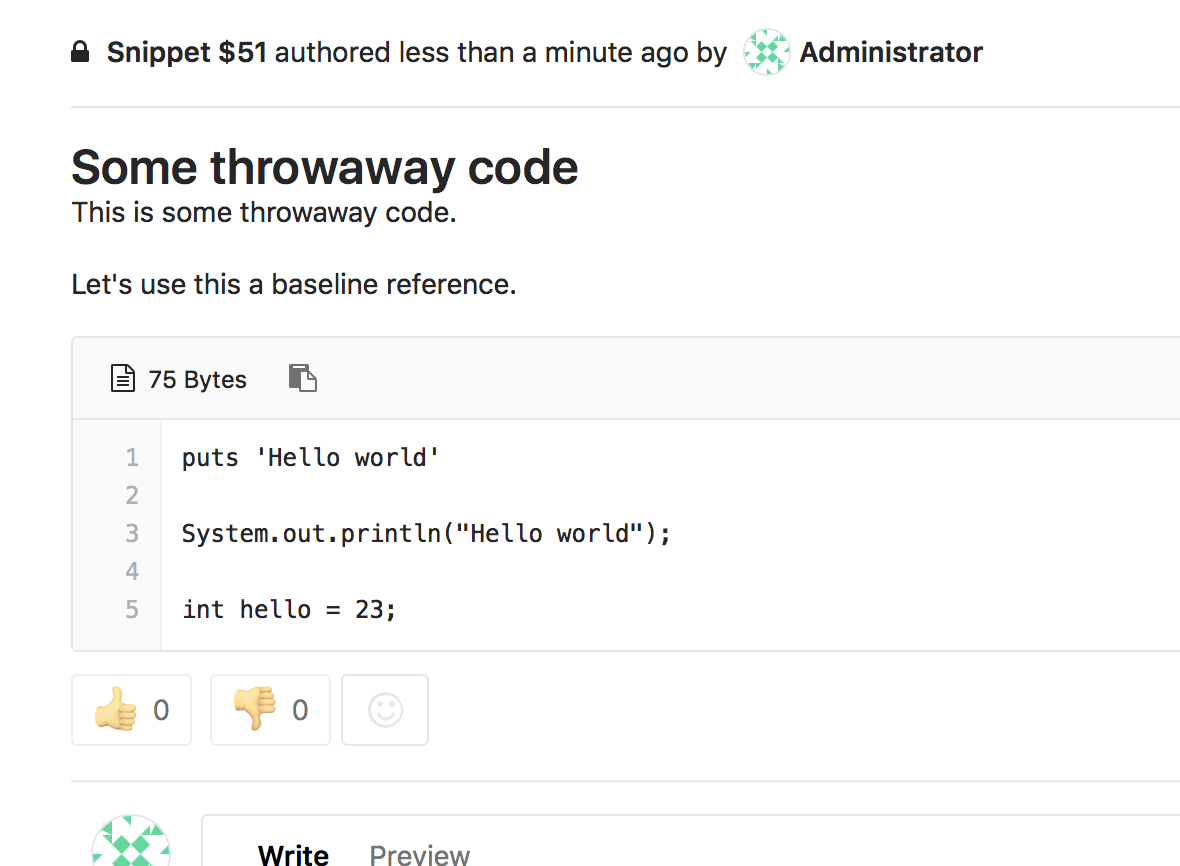Viewport: 1180px width, 866px height.
Task: Click line number 1 in the code gutter
Action: coord(132,458)
